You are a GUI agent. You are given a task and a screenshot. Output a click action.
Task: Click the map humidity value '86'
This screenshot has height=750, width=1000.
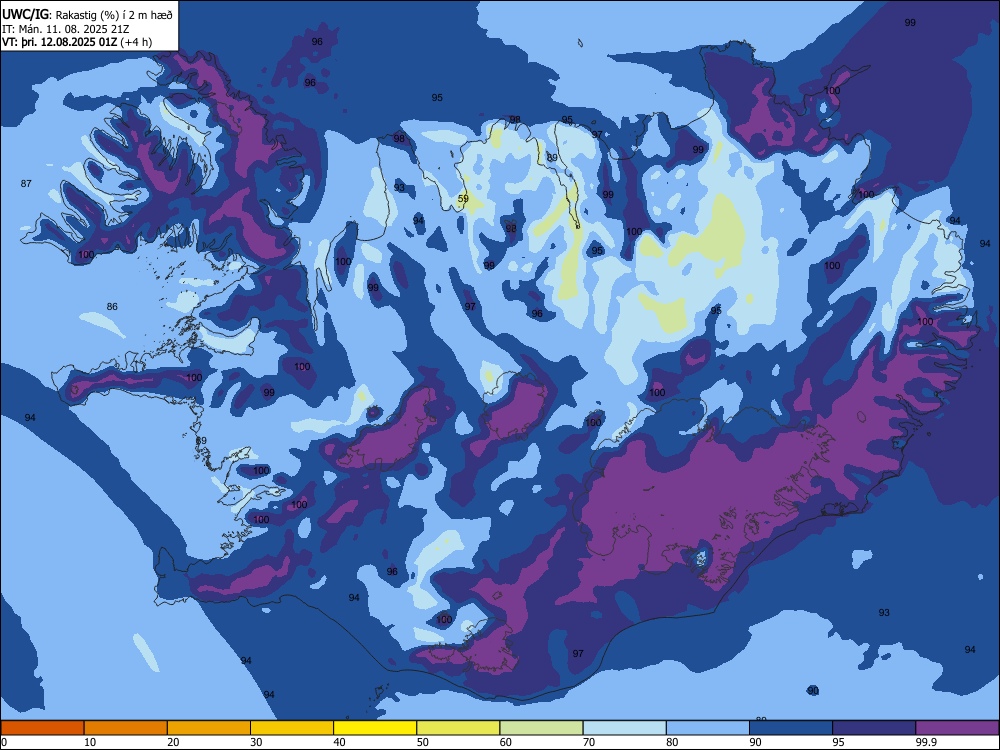coord(112,307)
